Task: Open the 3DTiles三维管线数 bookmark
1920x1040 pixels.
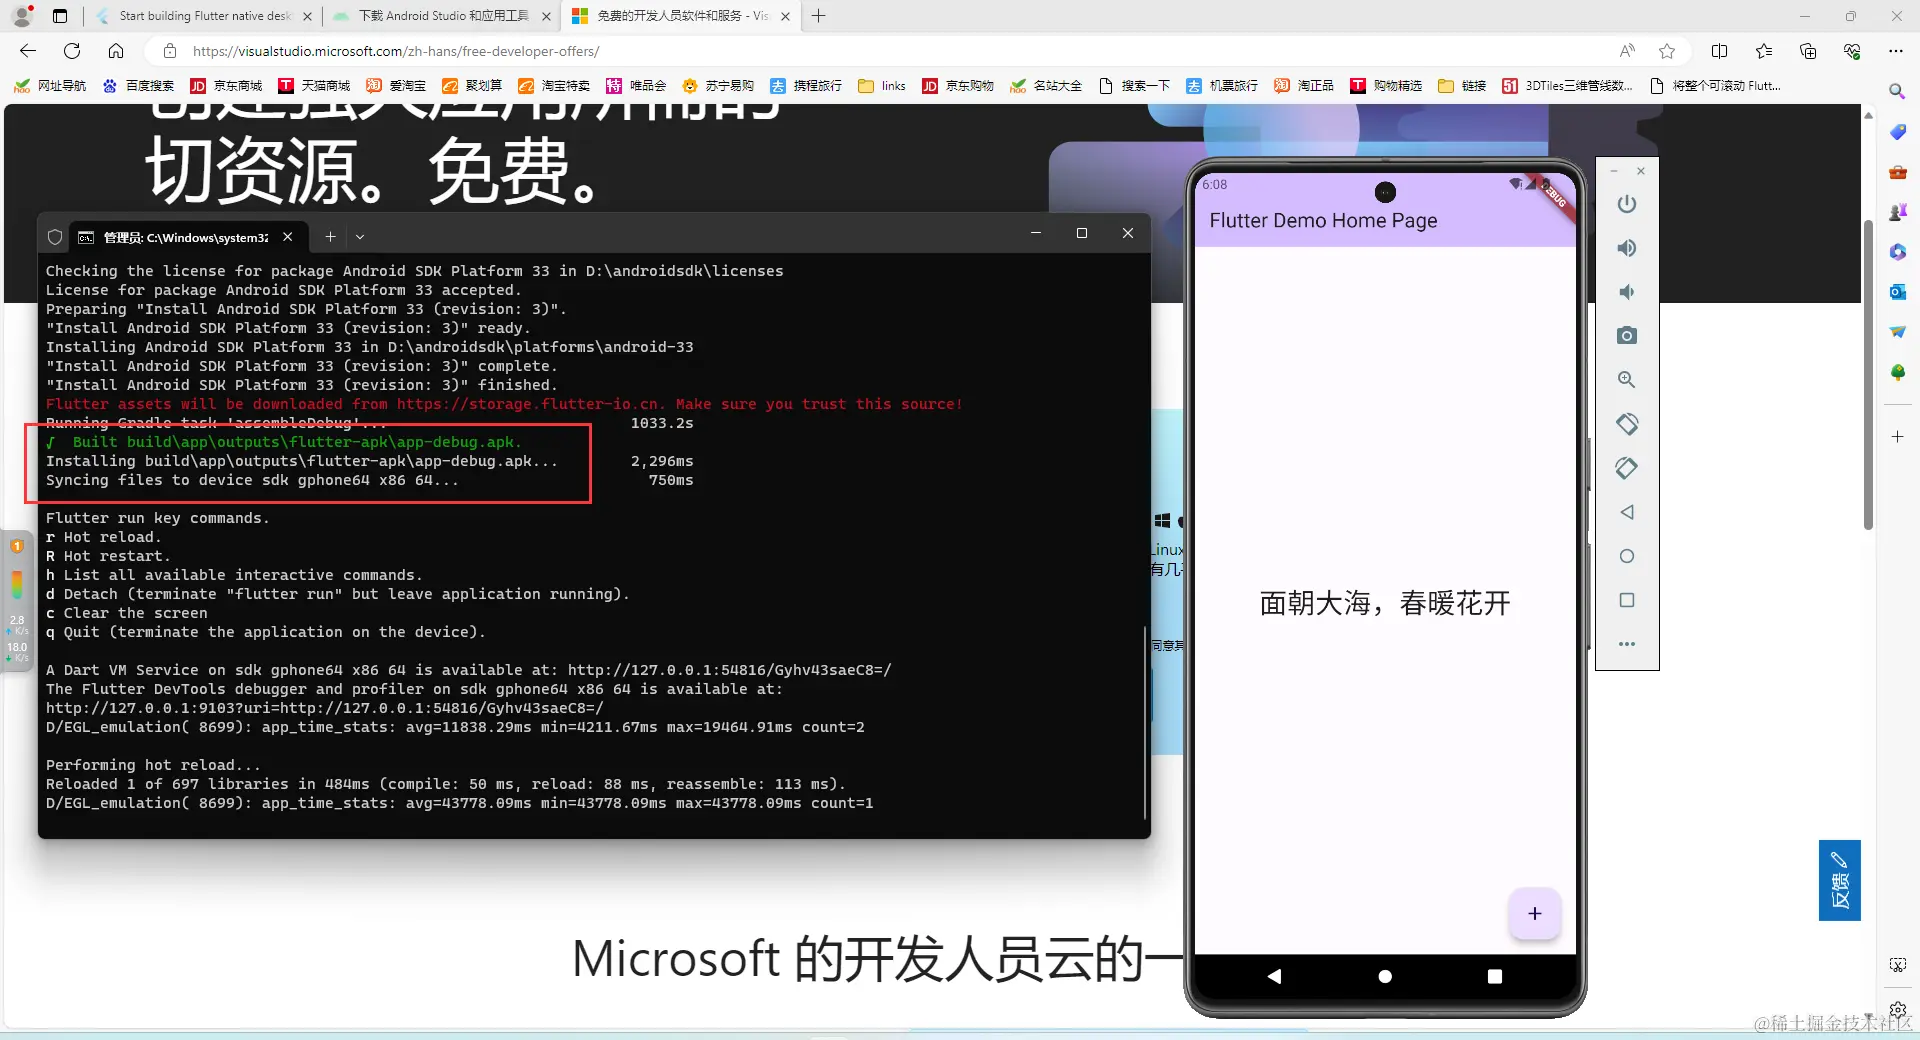Action: click(1568, 86)
